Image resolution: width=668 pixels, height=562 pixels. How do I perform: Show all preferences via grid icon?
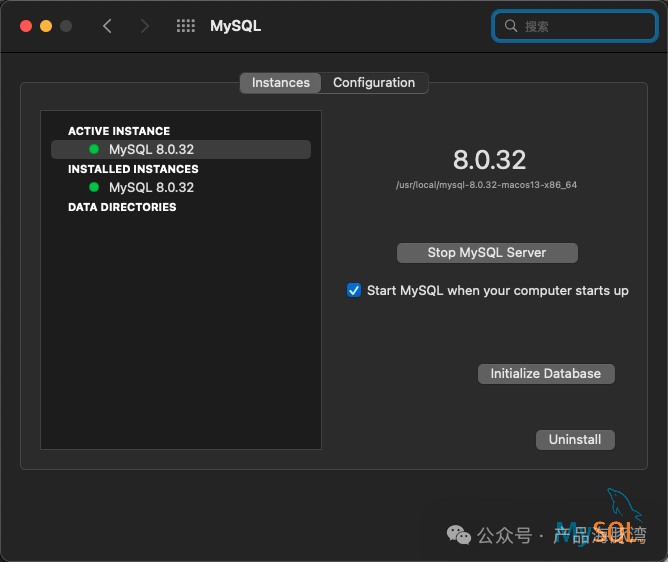coord(186,26)
